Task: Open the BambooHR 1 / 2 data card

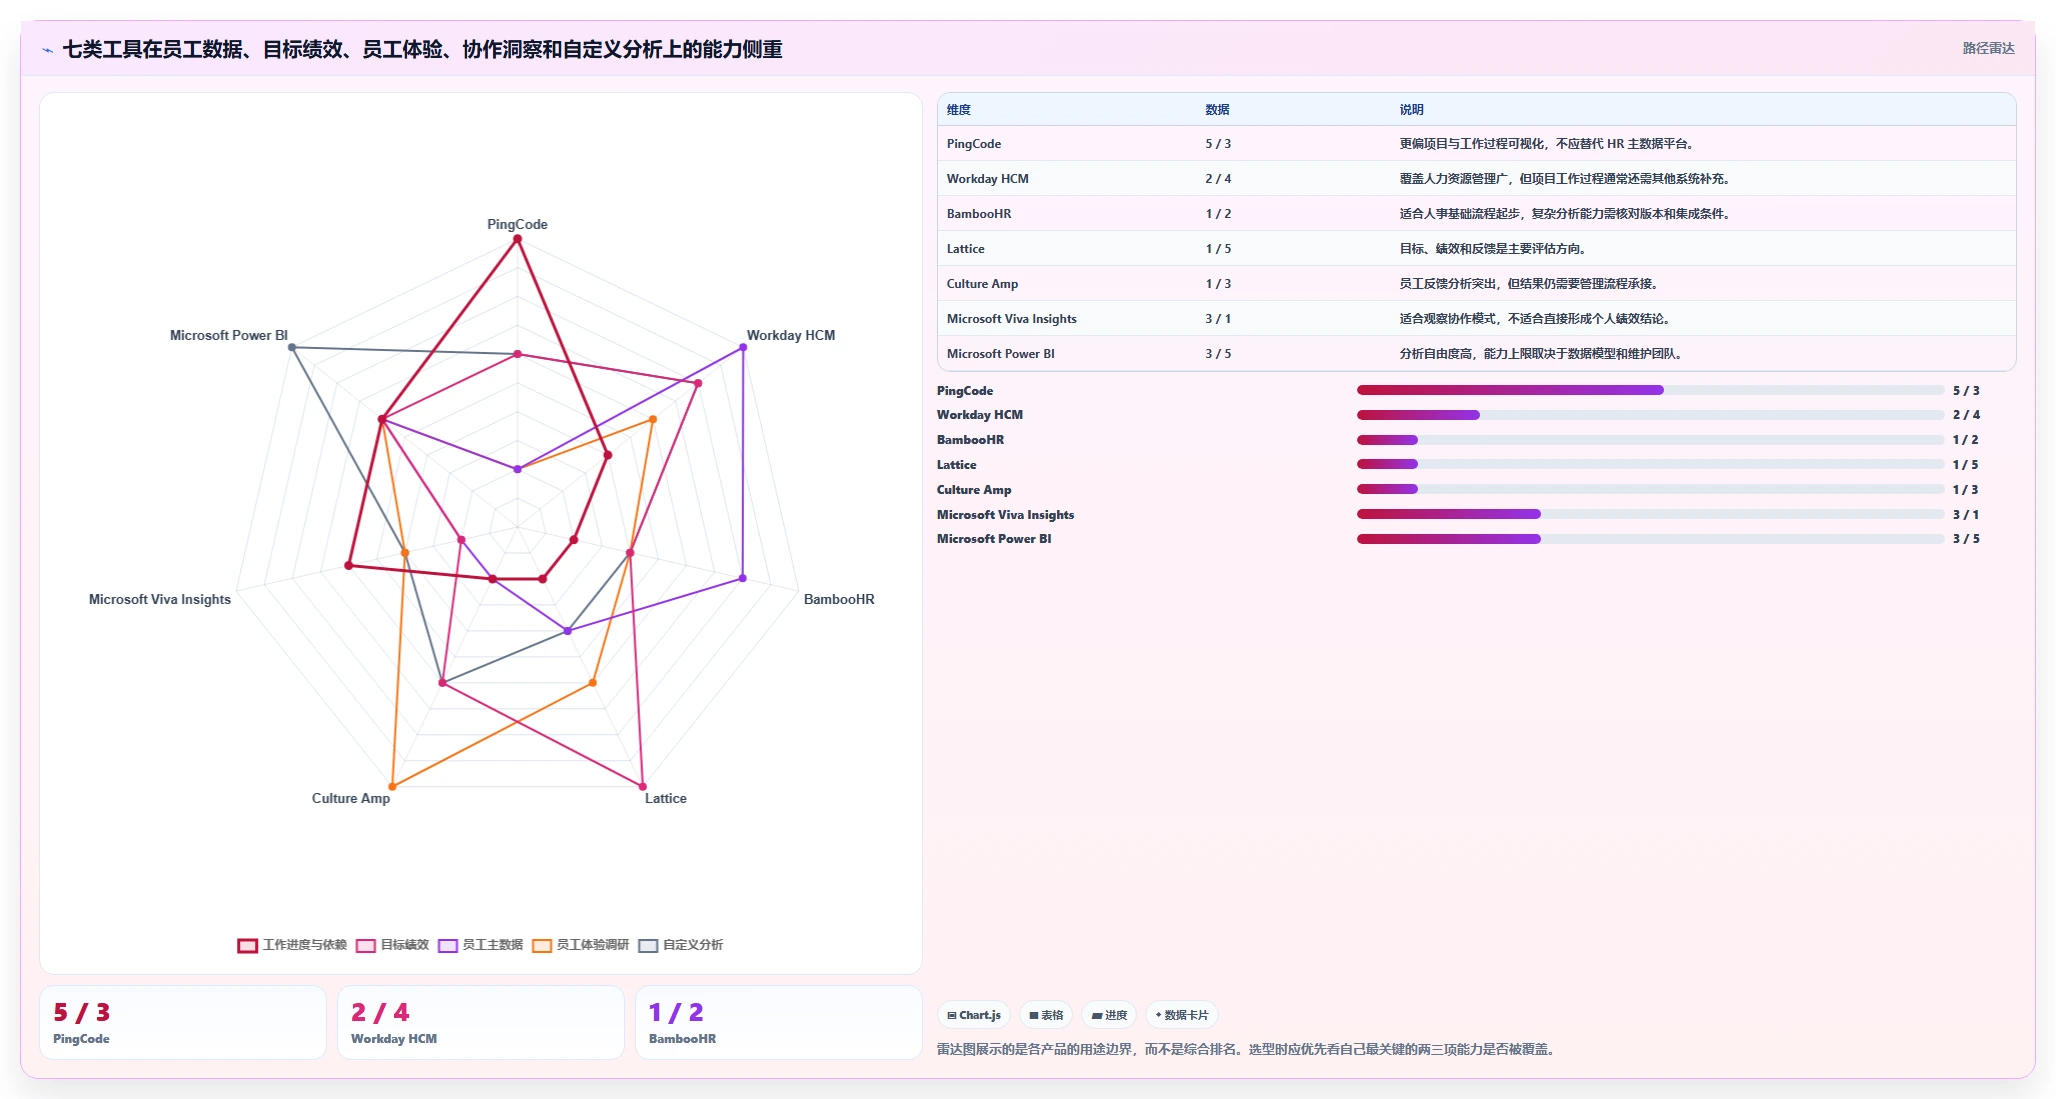Action: (779, 1022)
